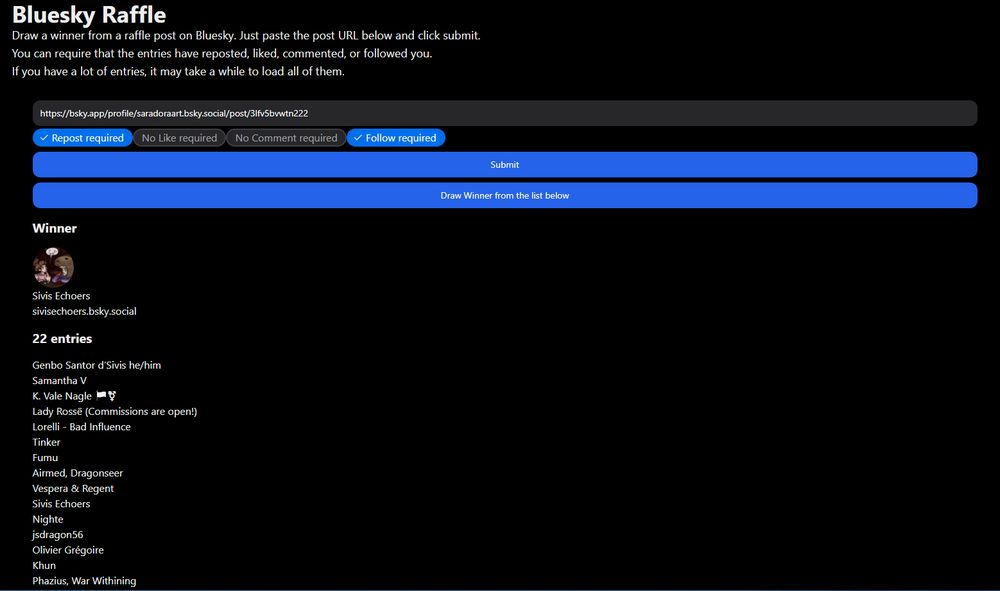Viewport: 1000px width, 591px height.
Task: Select entry Tinker
Action: pyautogui.click(x=46, y=442)
